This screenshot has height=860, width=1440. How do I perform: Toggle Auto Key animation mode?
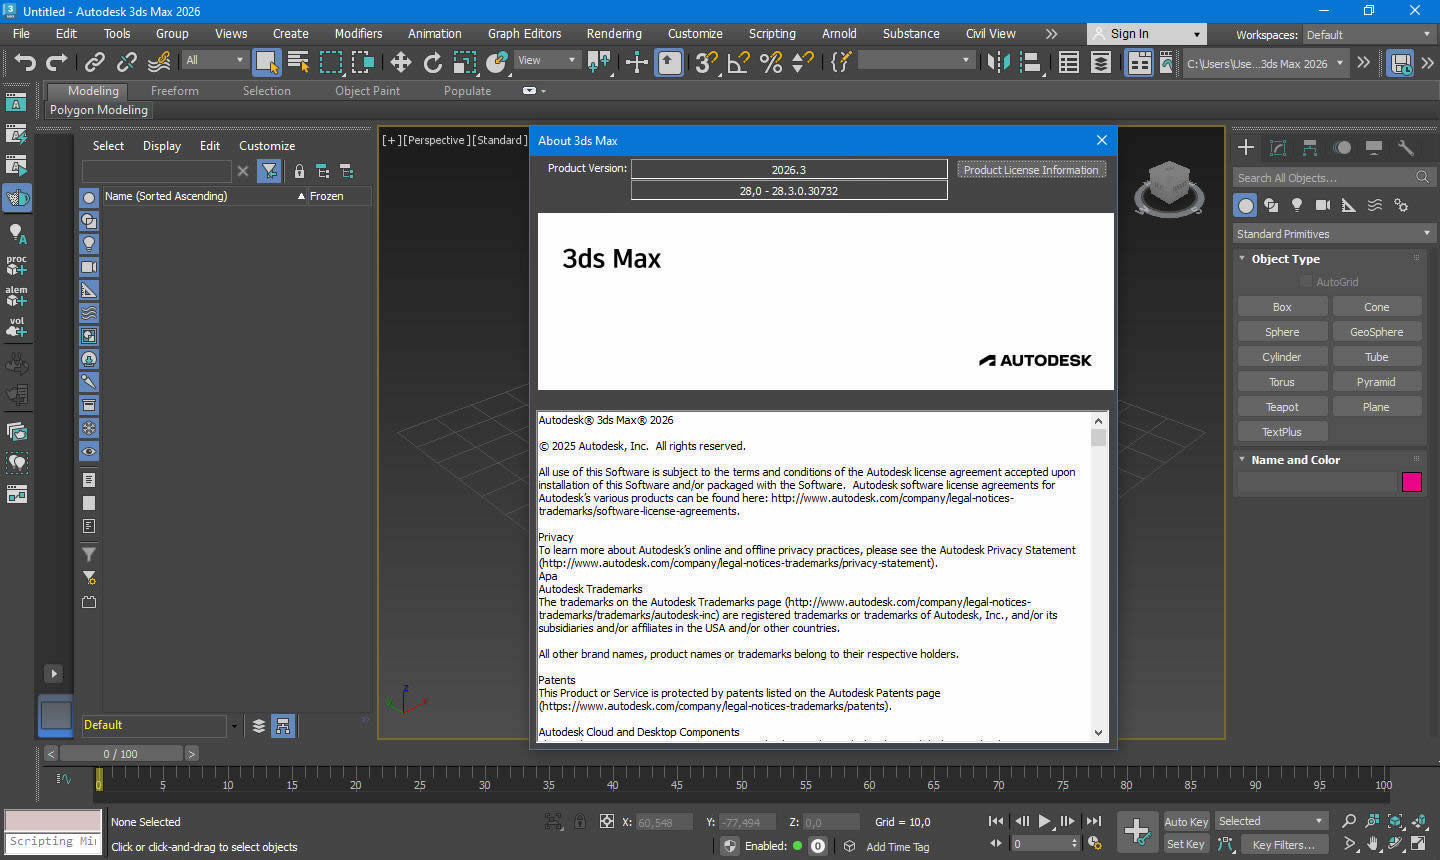click(1186, 821)
